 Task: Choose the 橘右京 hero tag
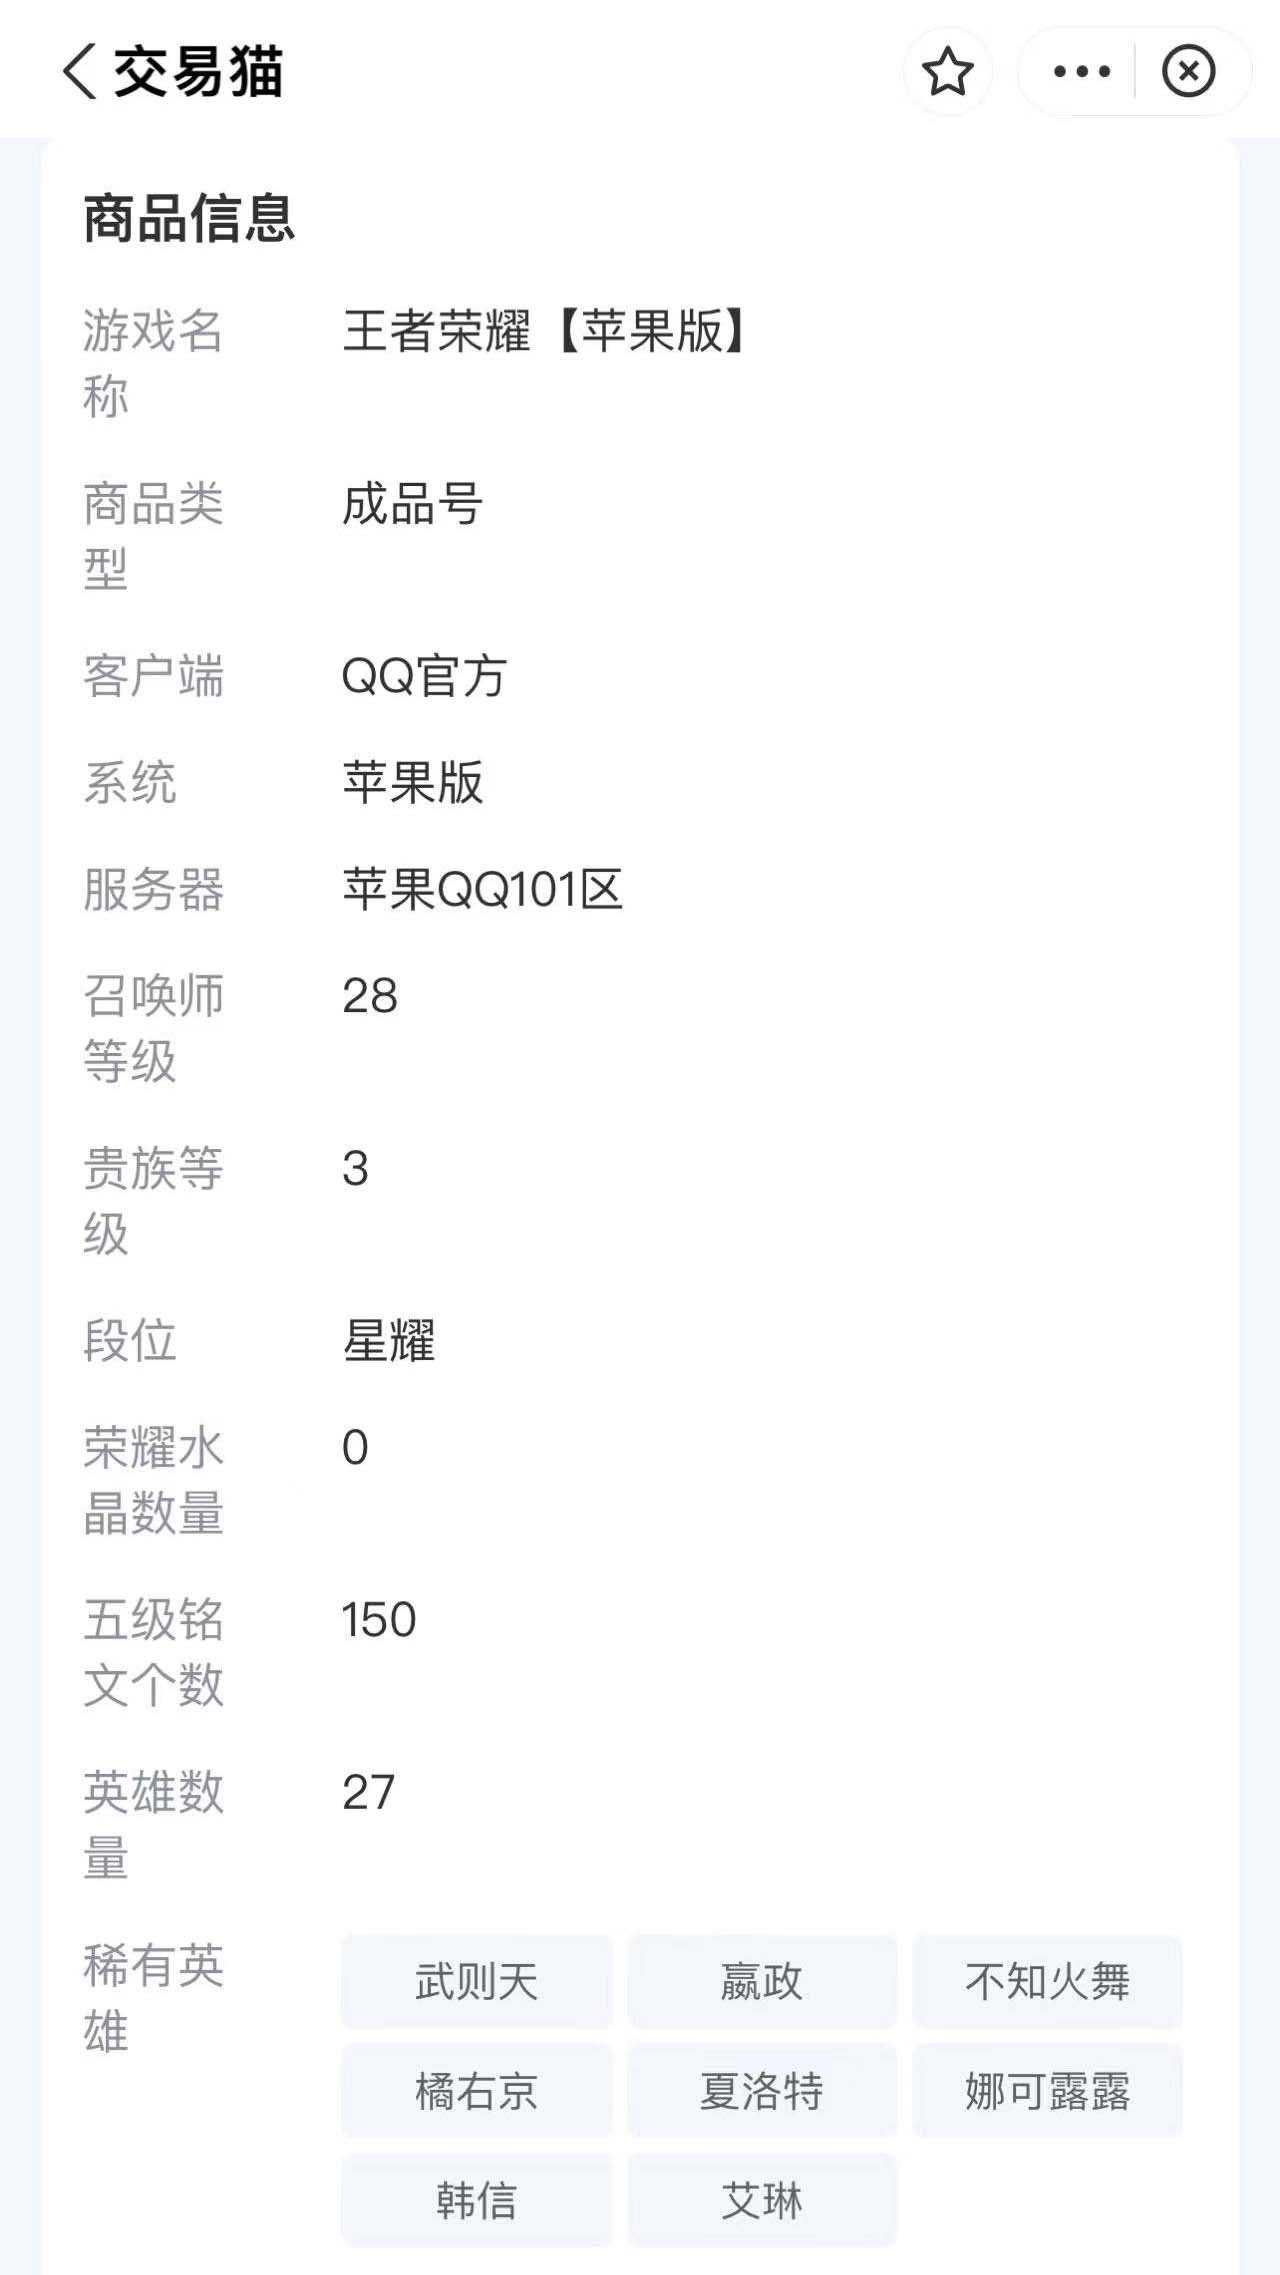pos(476,2091)
